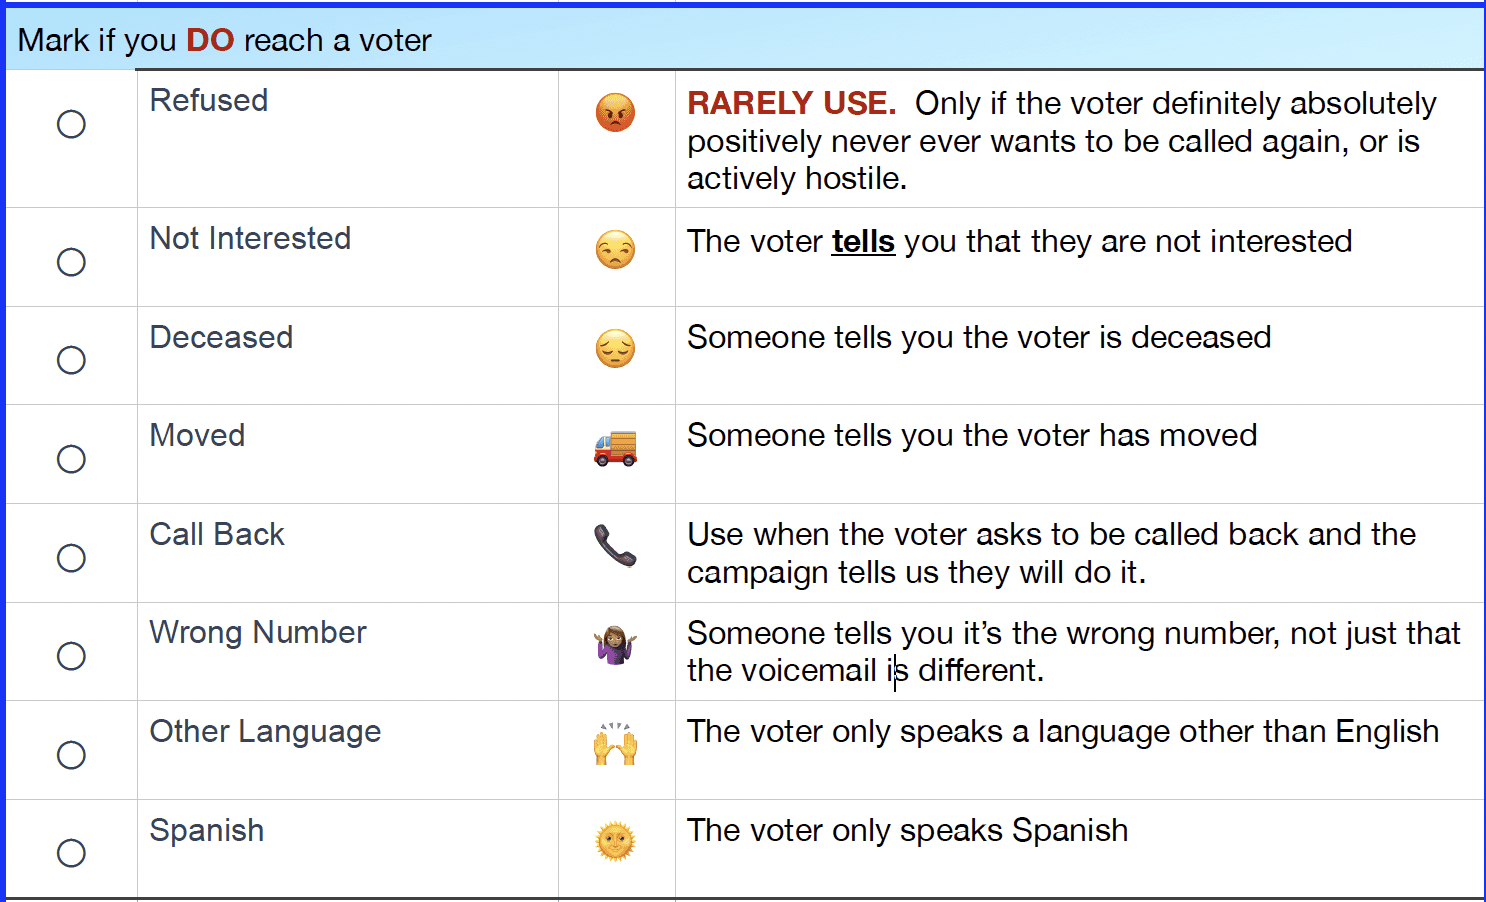Image resolution: width=1486 pixels, height=902 pixels.
Task: Choose the Call Back radio option
Action: 71,558
